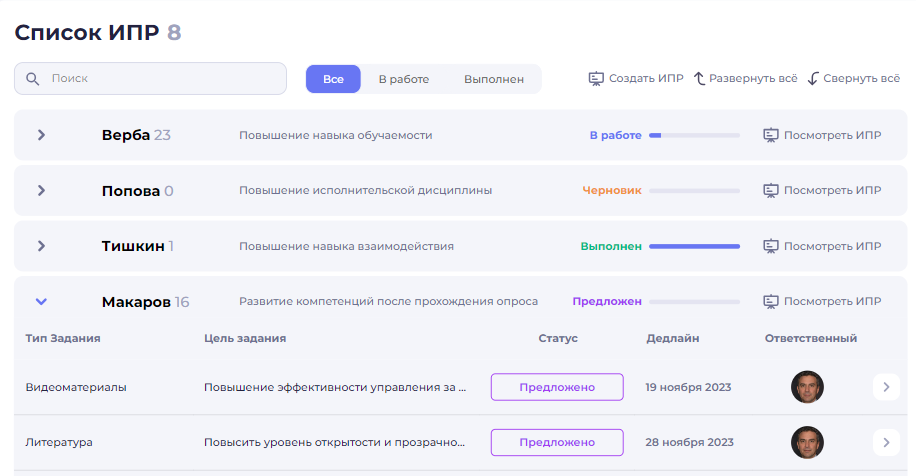Collapse the Макаров row chevron
Screen dimensions: 916x476
[41, 301]
